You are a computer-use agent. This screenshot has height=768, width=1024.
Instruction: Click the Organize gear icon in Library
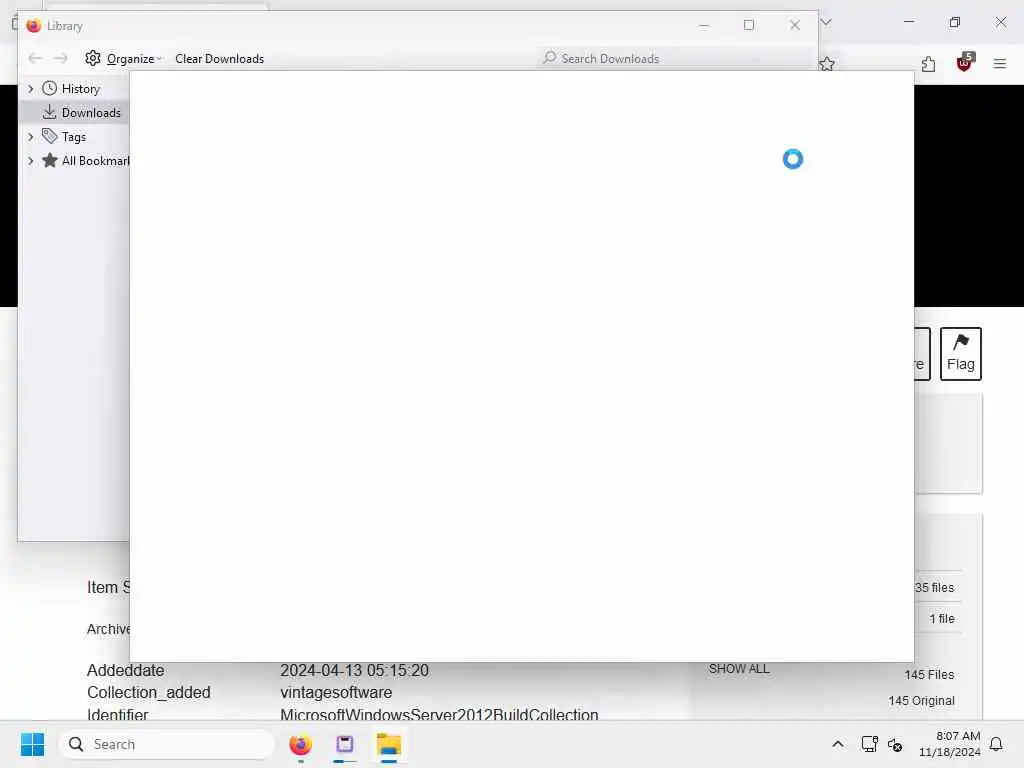click(93, 58)
